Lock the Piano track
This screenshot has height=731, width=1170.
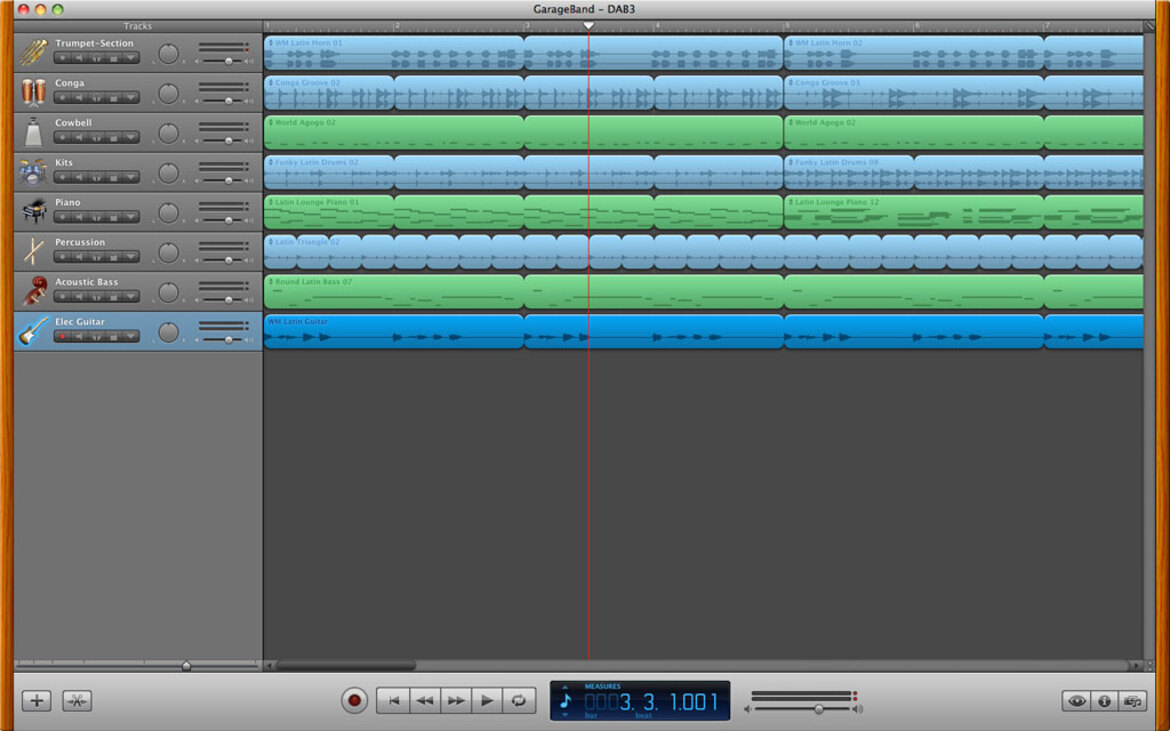coord(113,217)
